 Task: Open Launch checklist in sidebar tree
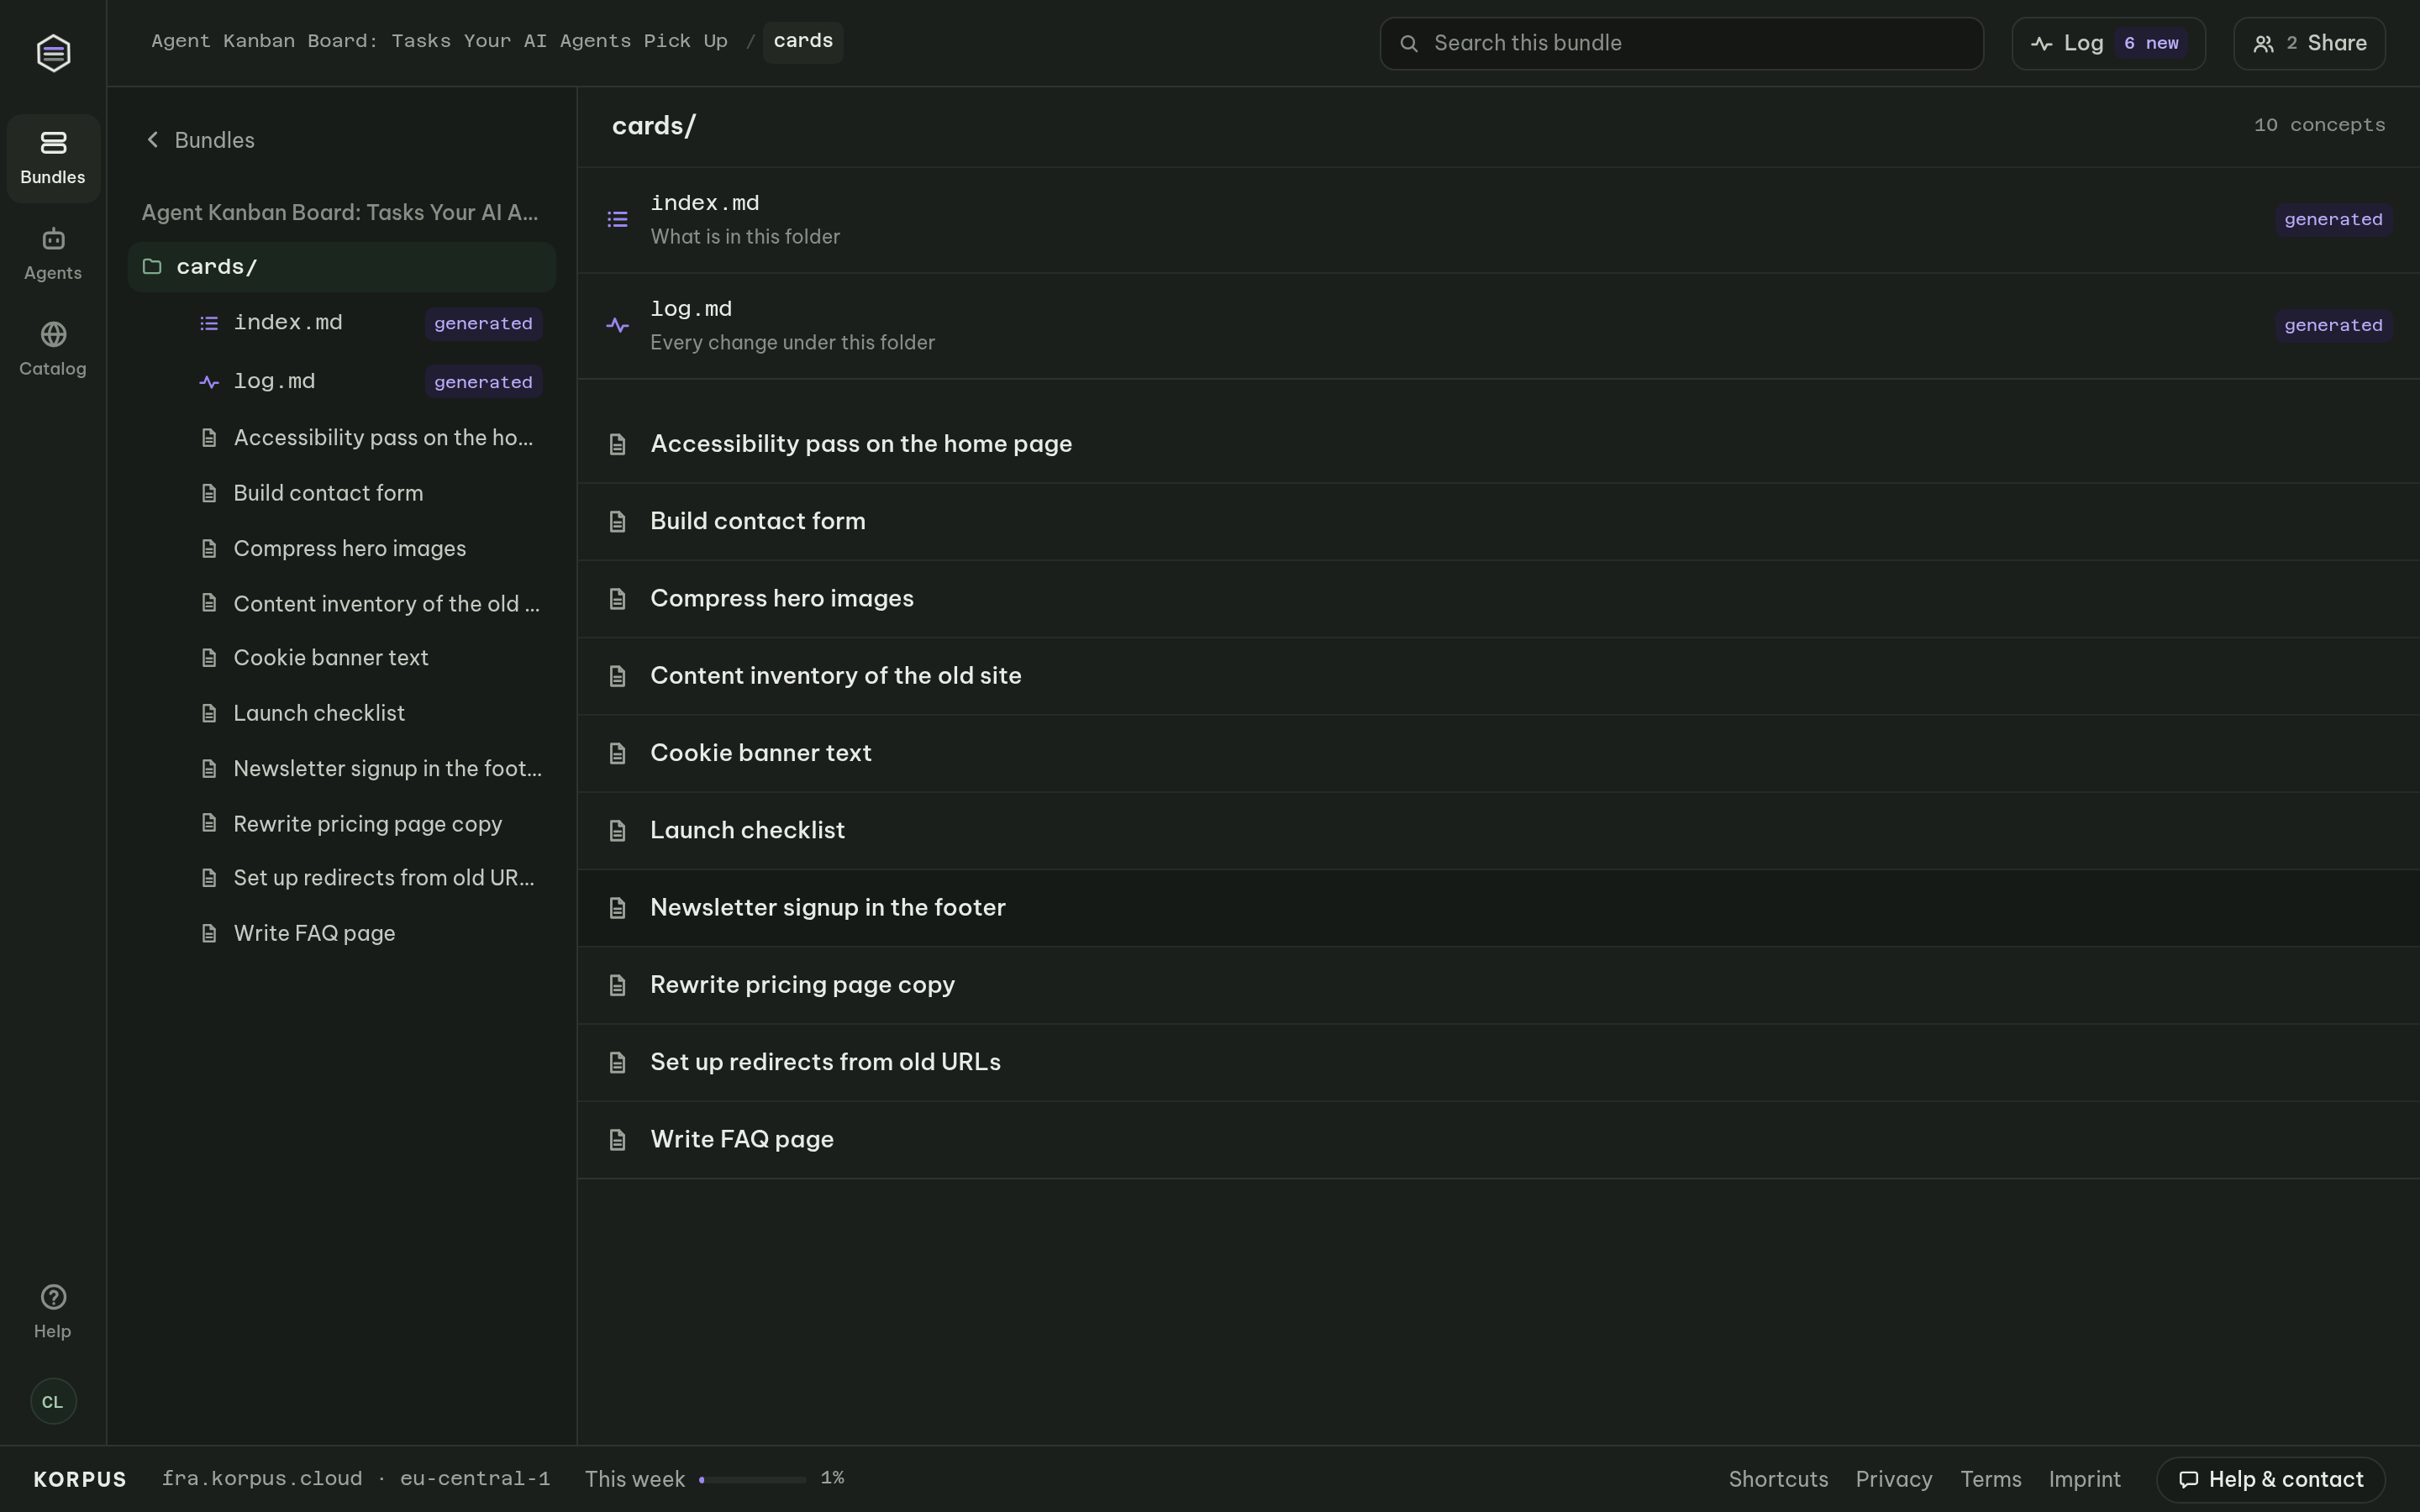368,713
